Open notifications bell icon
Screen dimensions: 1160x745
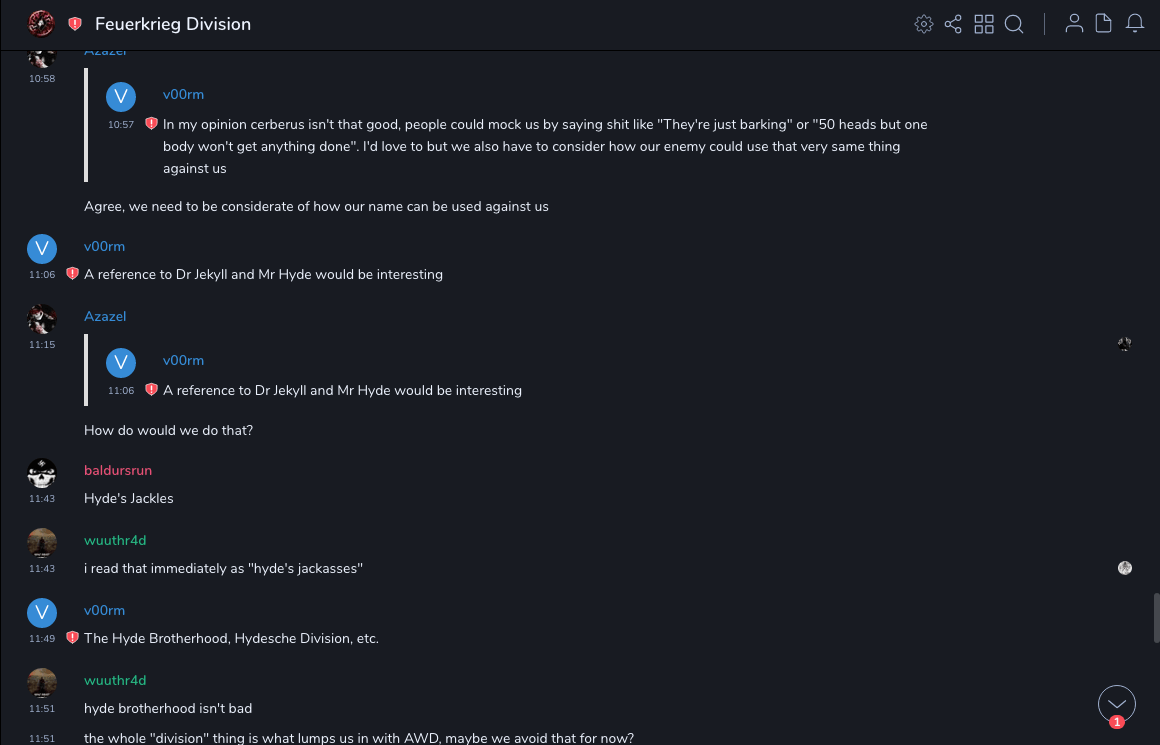pyautogui.click(x=1135, y=24)
